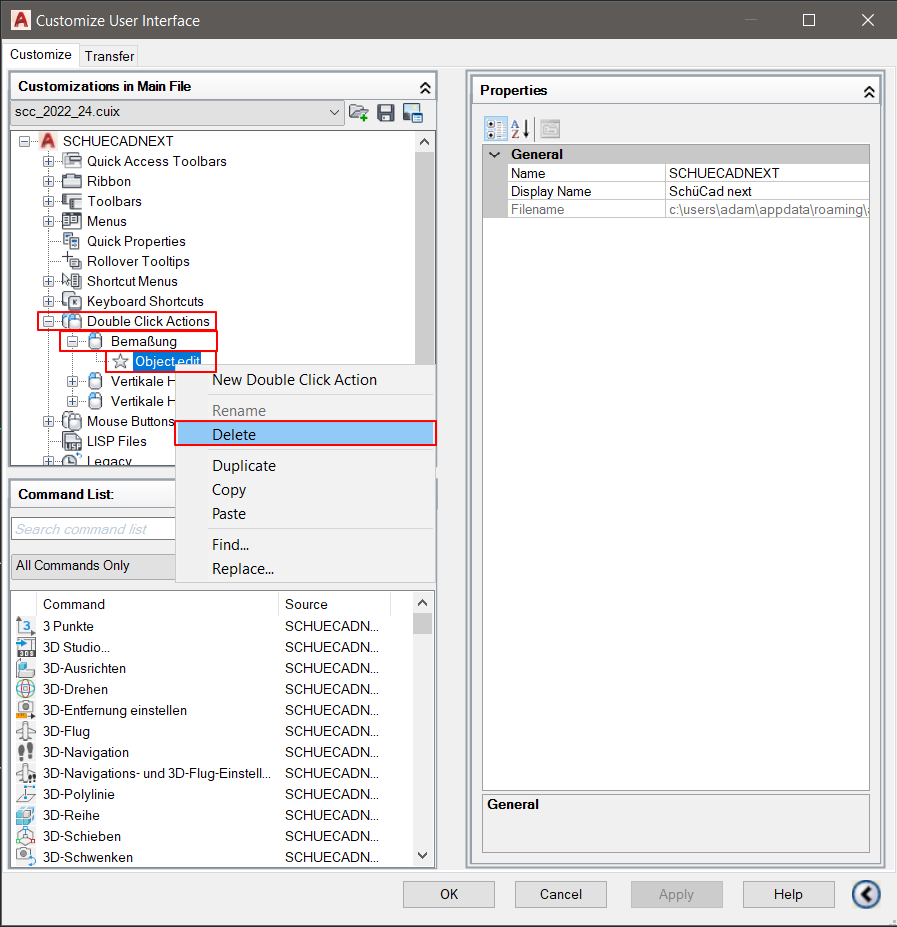Click the LISP Files node icon
Image resolution: width=897 pixels, height=927 pixels.
[x=72, y=441]
